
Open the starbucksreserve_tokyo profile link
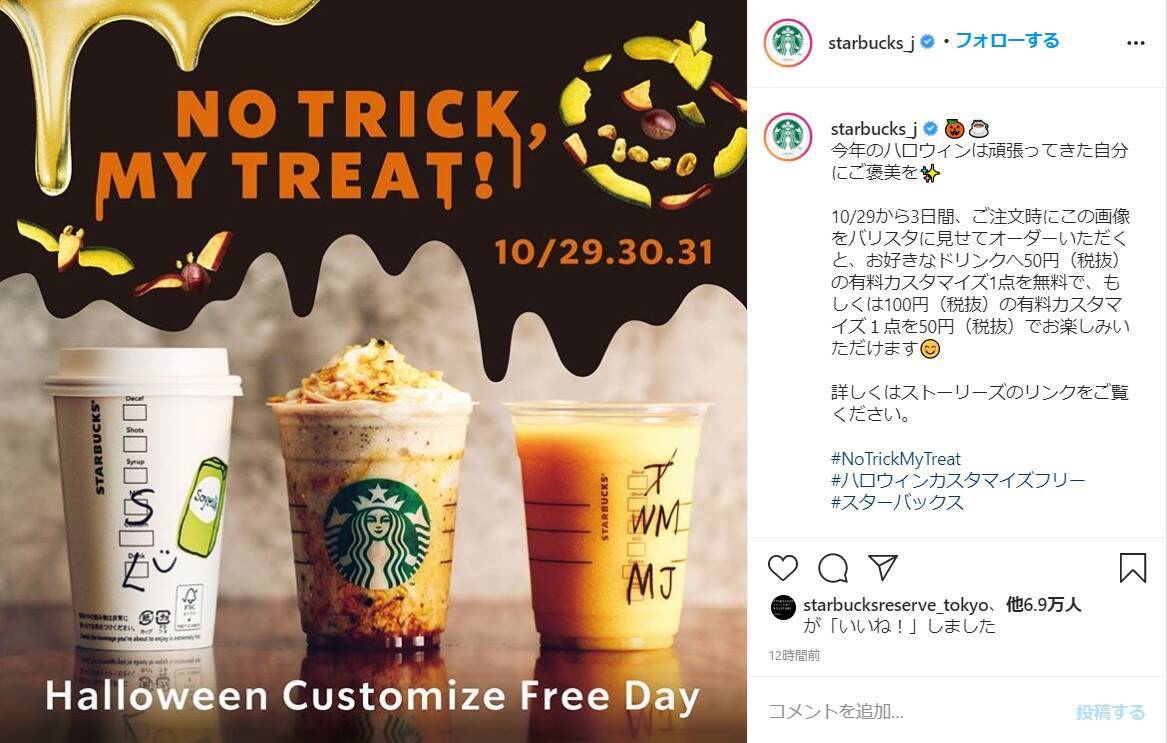click(895, 605)
